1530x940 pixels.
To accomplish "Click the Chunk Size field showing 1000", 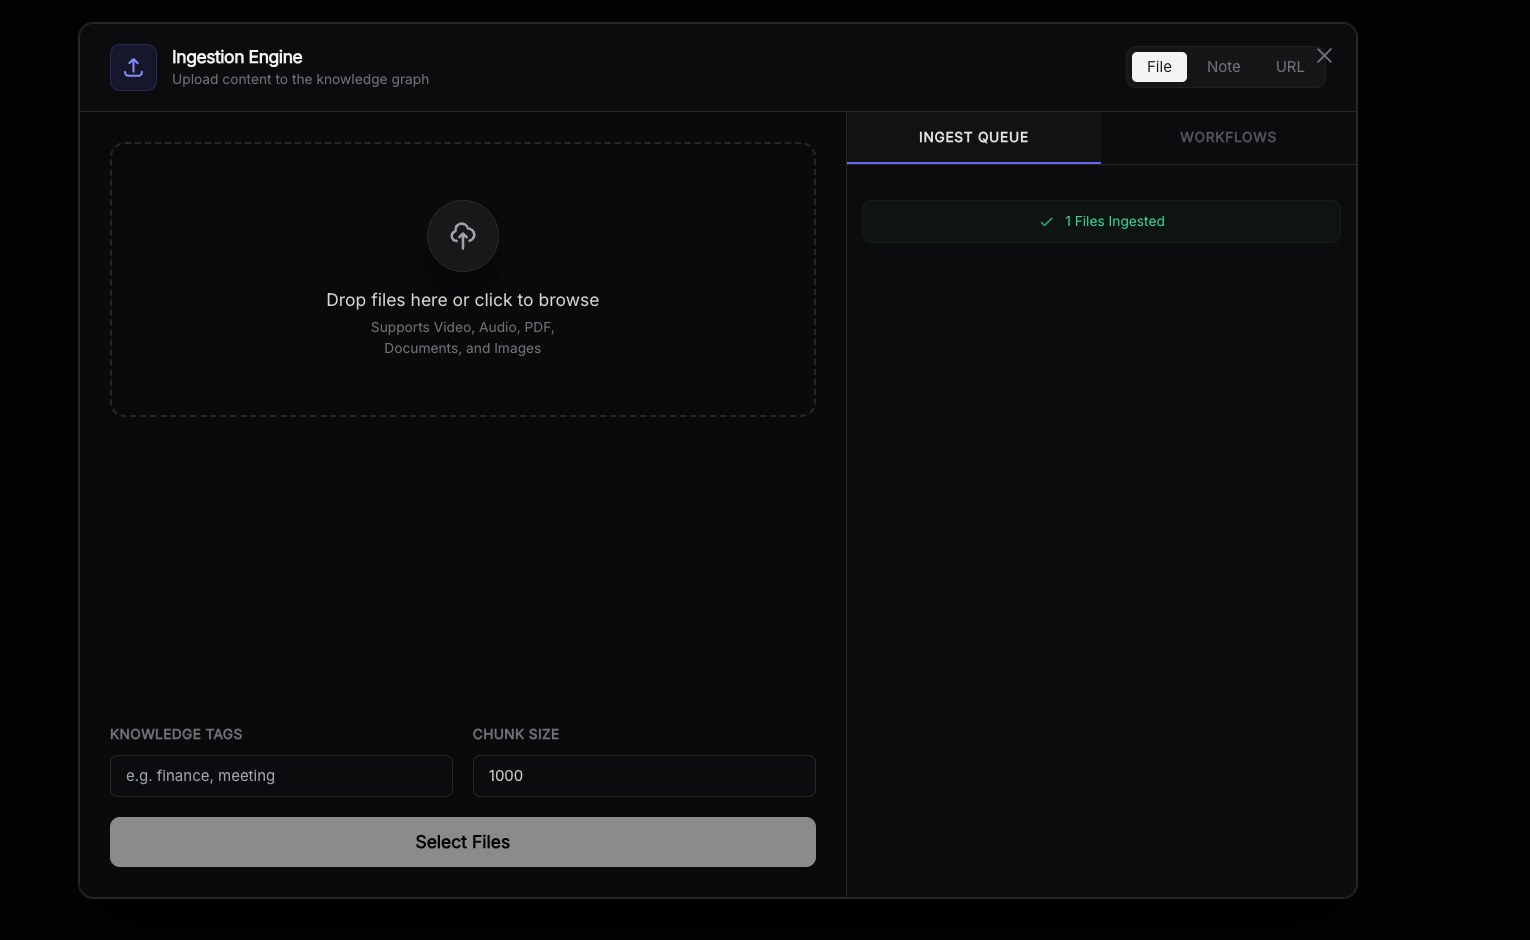I will click(x=644, y=776).
